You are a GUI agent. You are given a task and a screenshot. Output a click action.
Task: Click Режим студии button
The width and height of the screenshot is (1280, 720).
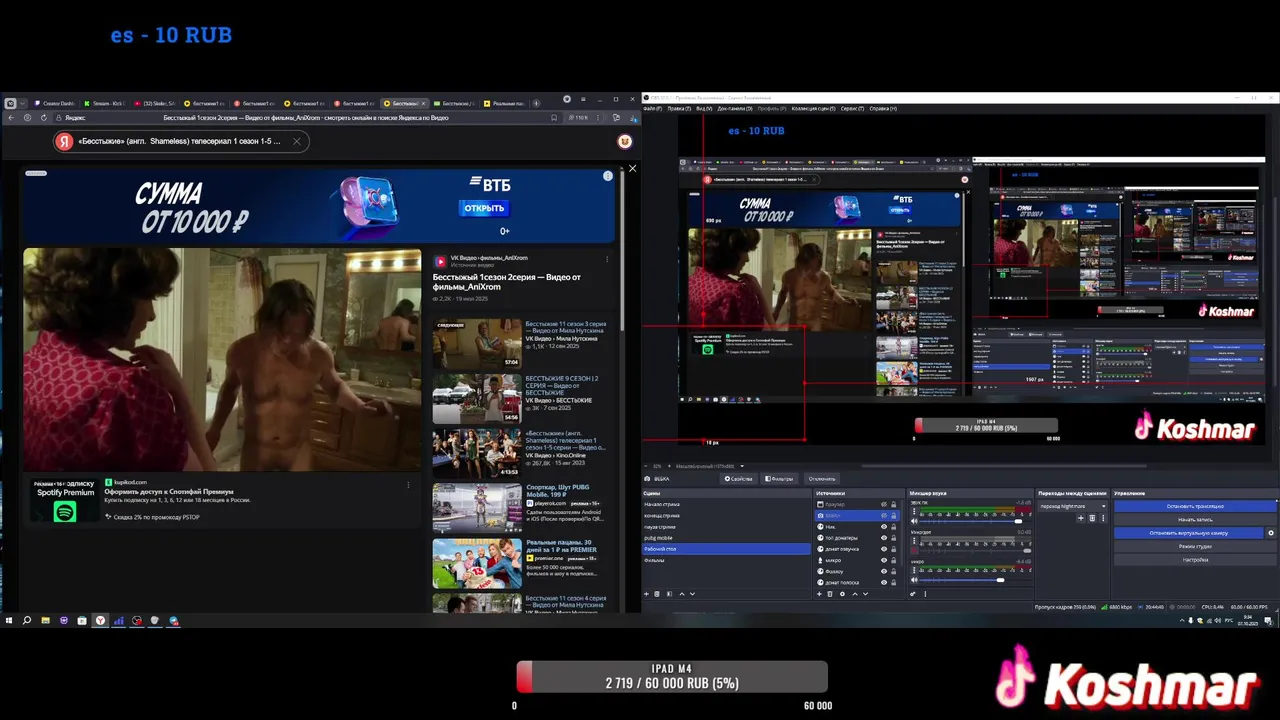pos(1195,546)
